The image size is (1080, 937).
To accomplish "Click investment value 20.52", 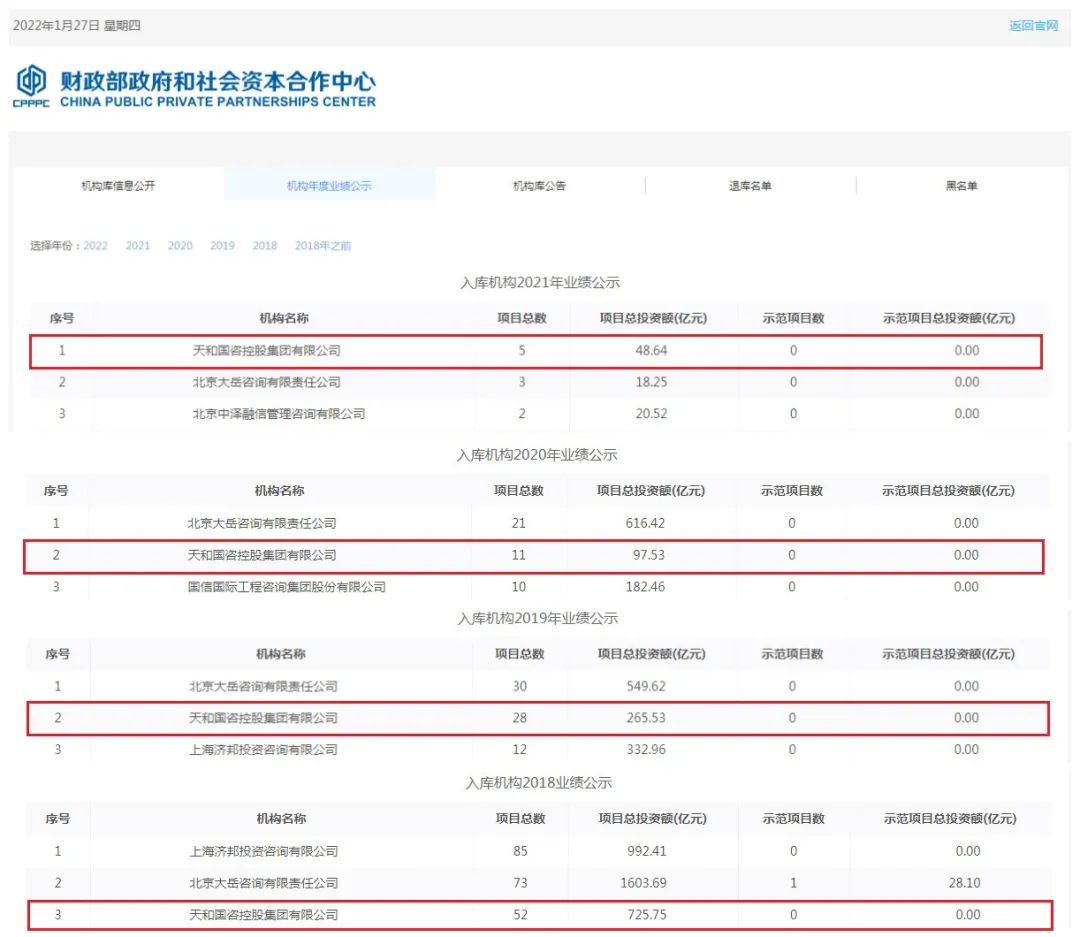I will coord(652,414).
